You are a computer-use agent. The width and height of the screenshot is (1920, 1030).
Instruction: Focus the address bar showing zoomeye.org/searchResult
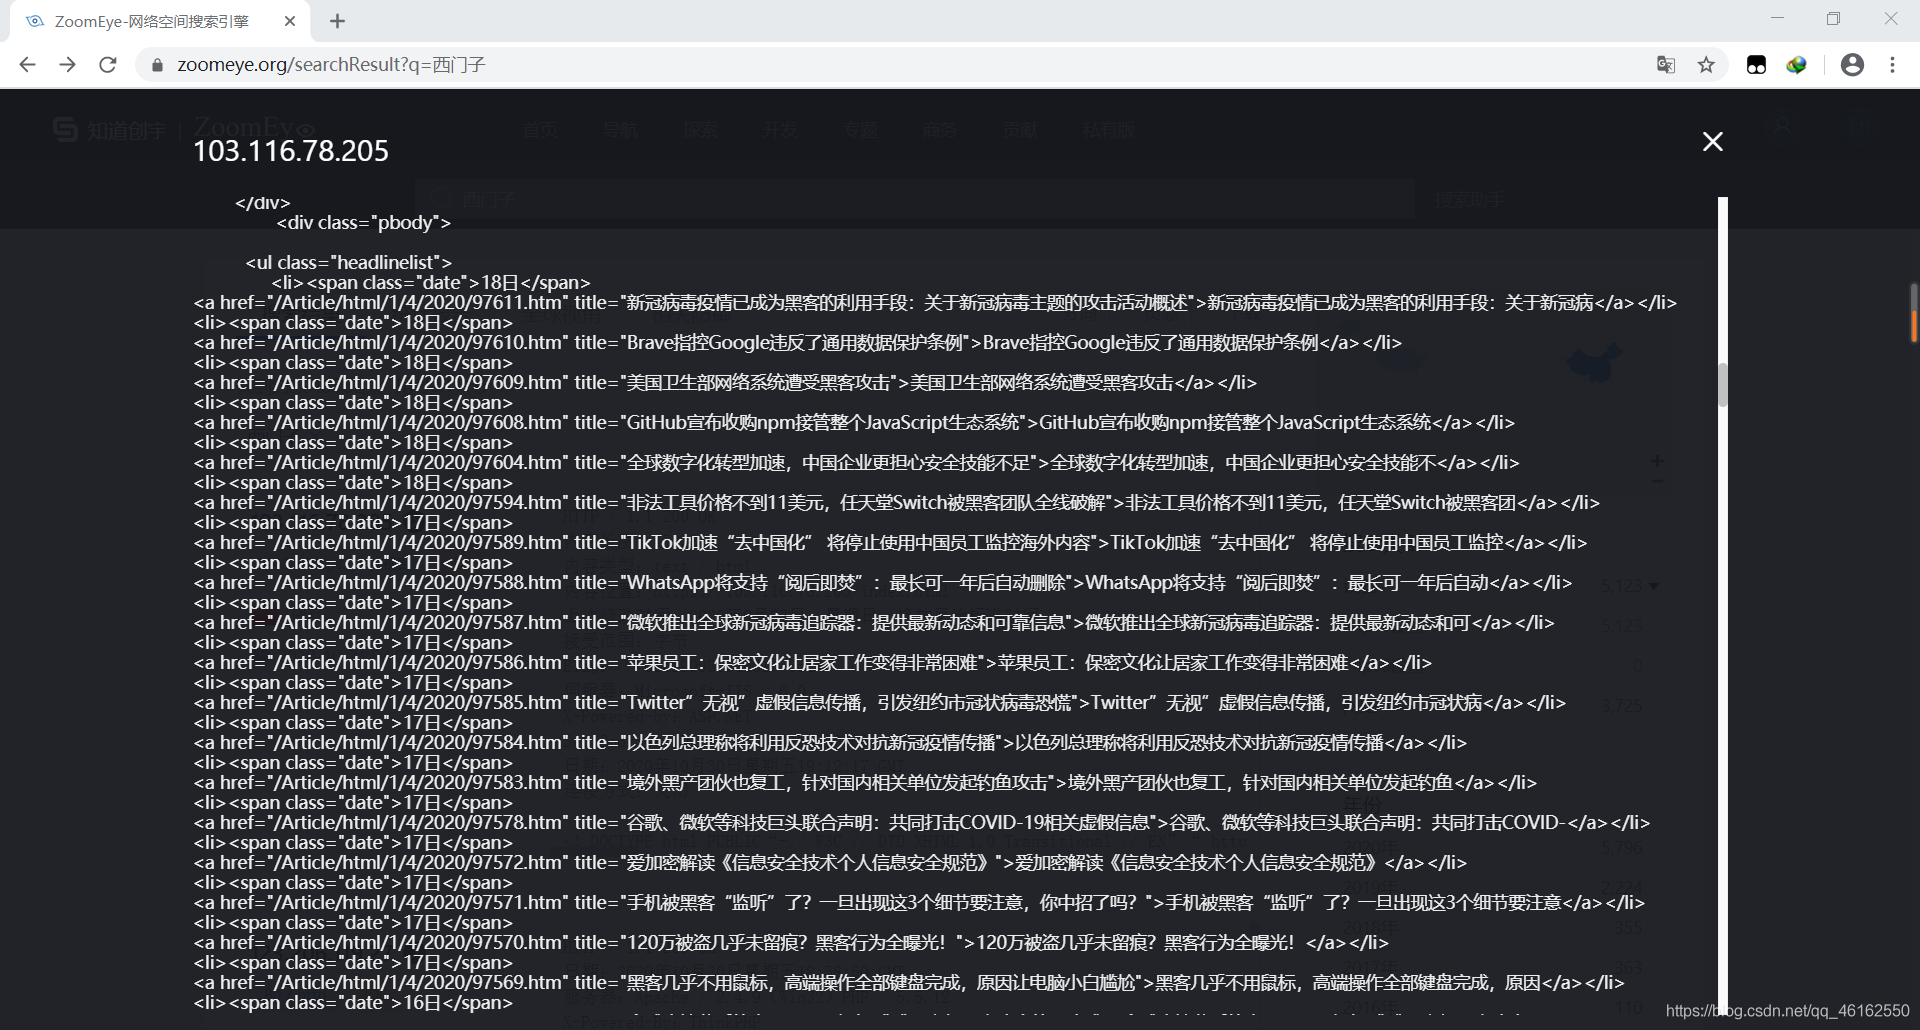(x=900, y=65)
